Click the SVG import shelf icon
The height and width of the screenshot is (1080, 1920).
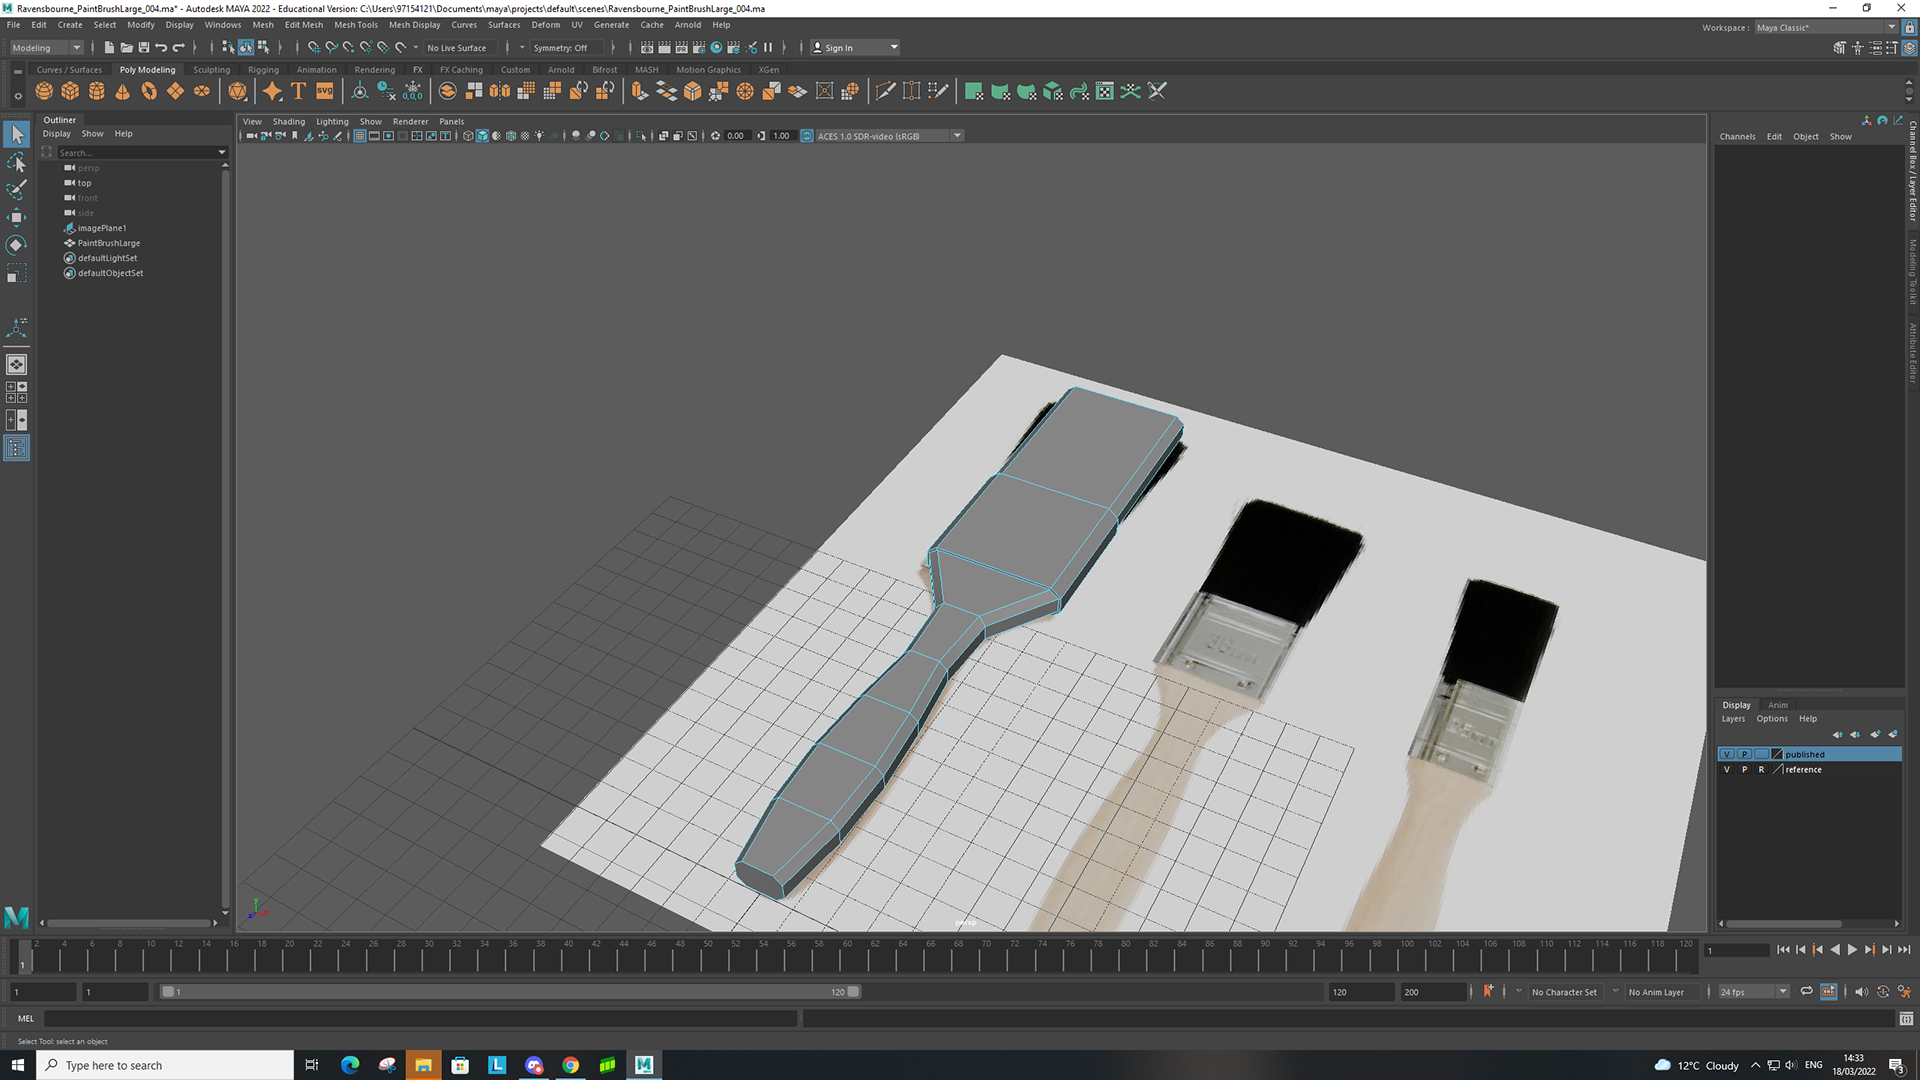(325, 91)
